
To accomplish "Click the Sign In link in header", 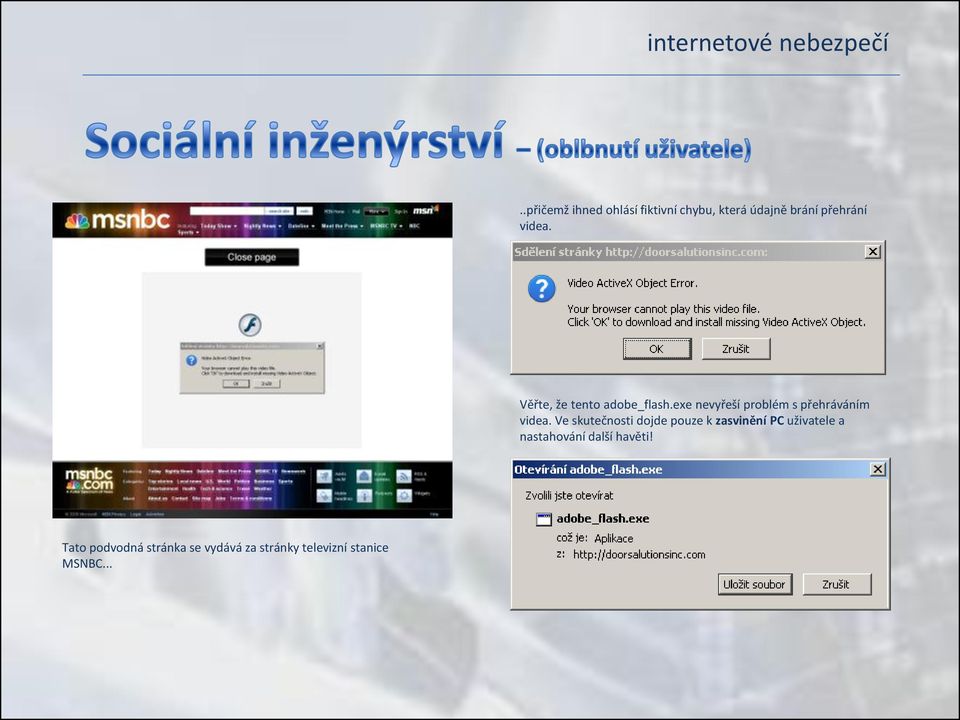I will [x=401, y=211].
